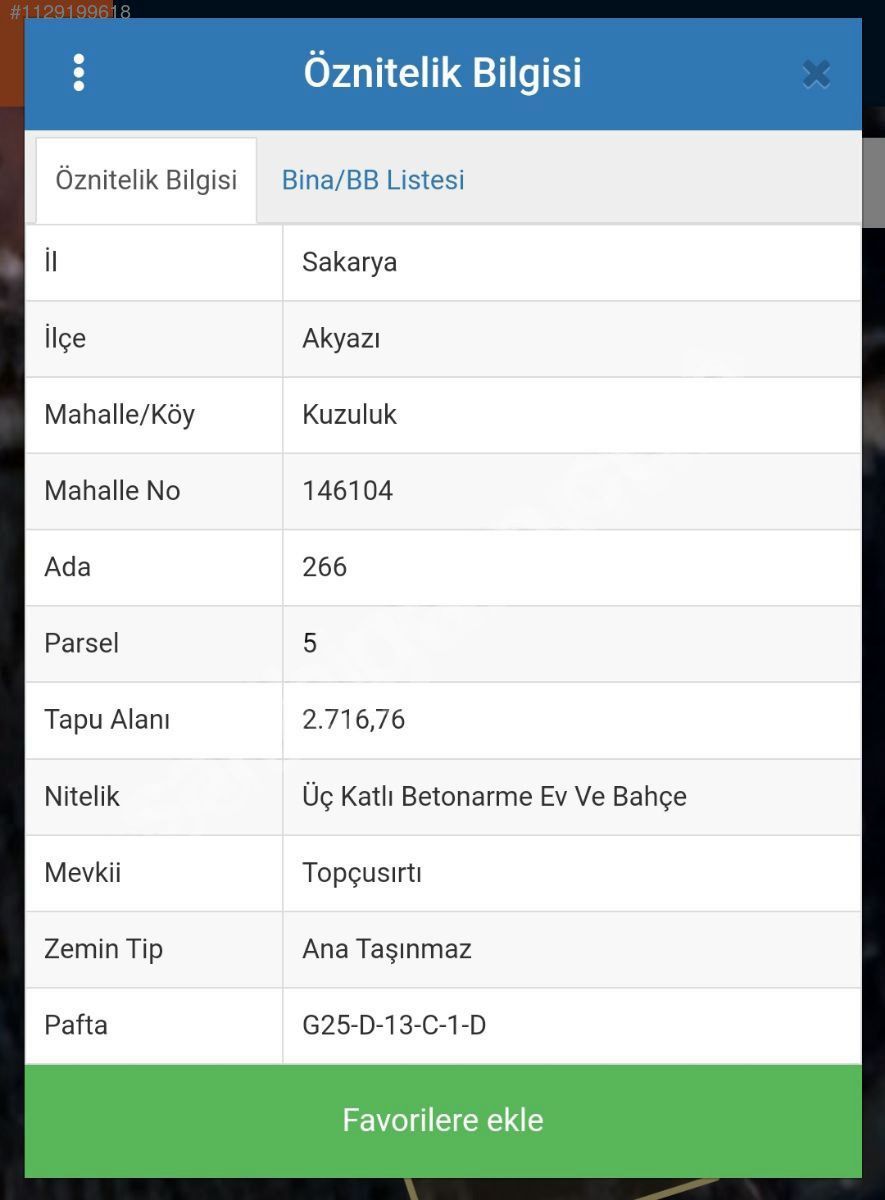Screen dimensions: 885x1200
Task: Select the Kuzuluk neighborhood value
Action: pyautogui.click(x=349, y=414)
